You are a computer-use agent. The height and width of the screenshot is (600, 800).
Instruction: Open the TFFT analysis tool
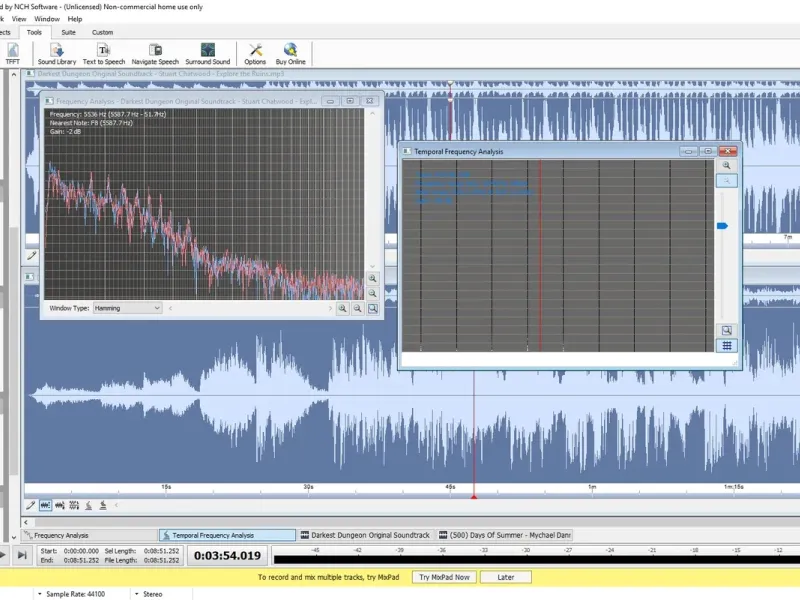click(12, 54)
